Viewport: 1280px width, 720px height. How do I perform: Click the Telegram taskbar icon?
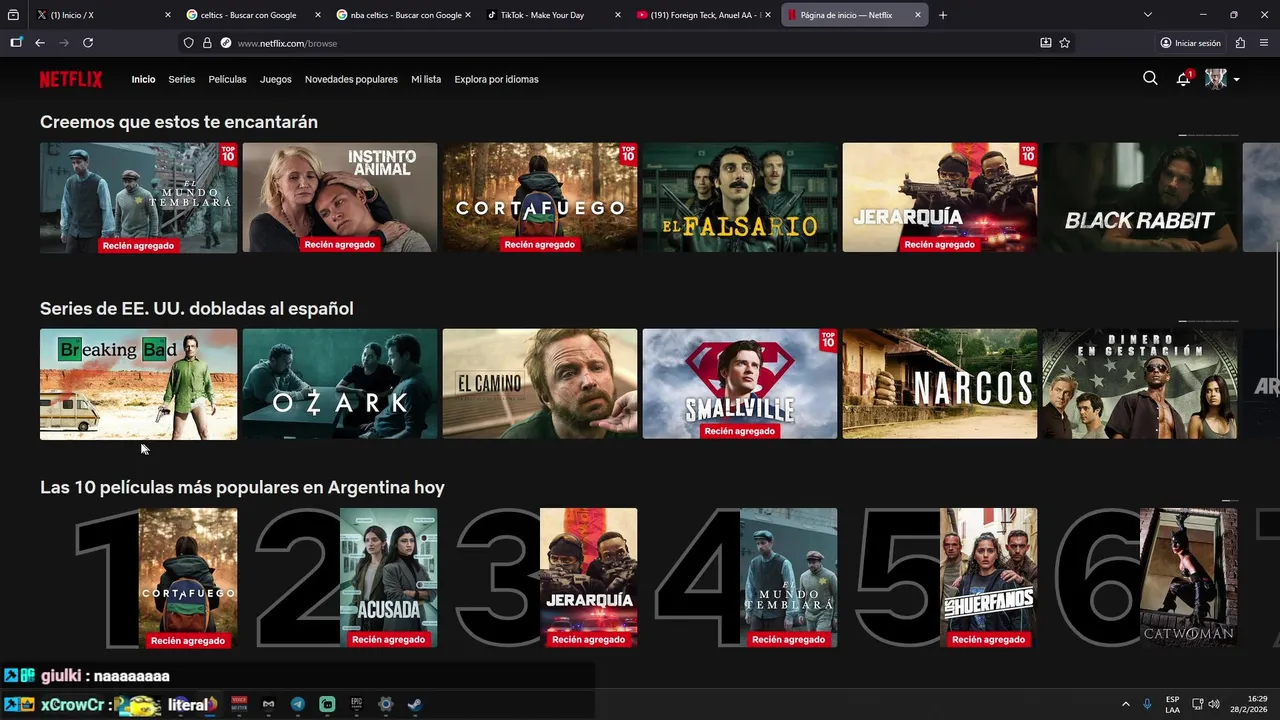click(x=298, y=704)
